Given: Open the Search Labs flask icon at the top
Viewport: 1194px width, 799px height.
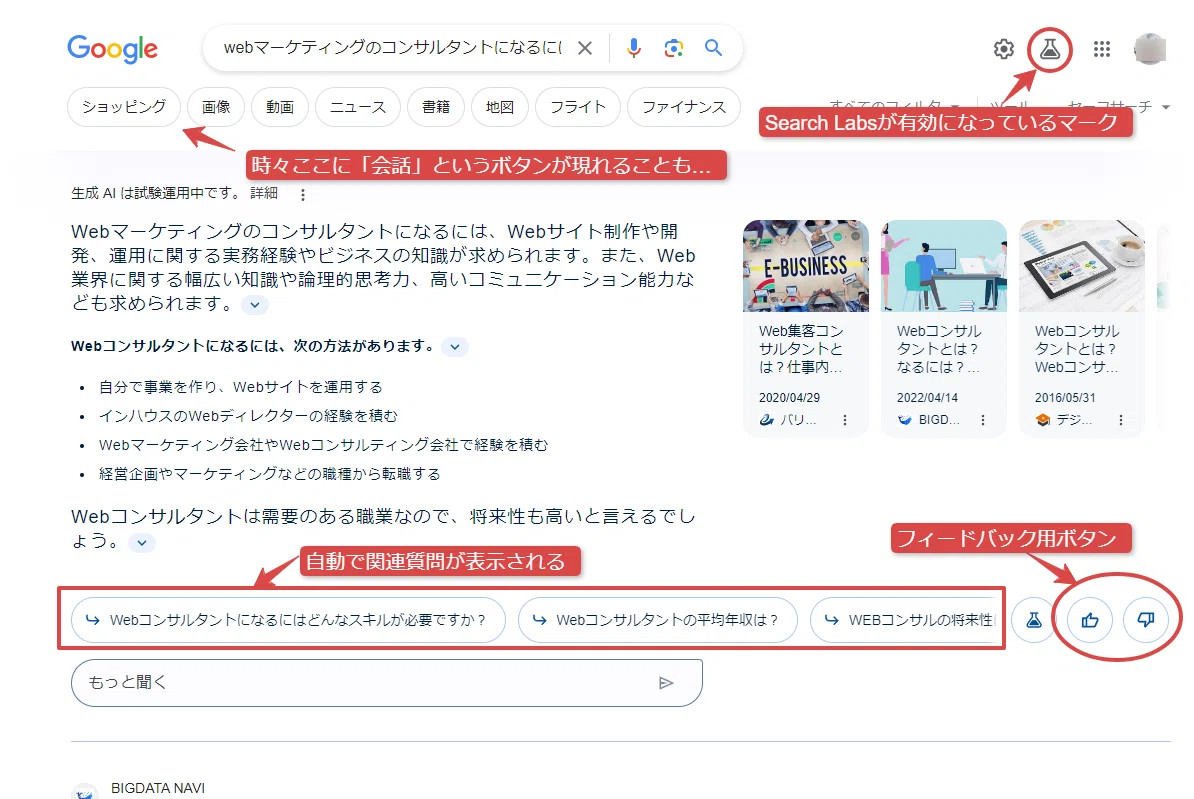Looking at the screenshot, I should 1050,50.
